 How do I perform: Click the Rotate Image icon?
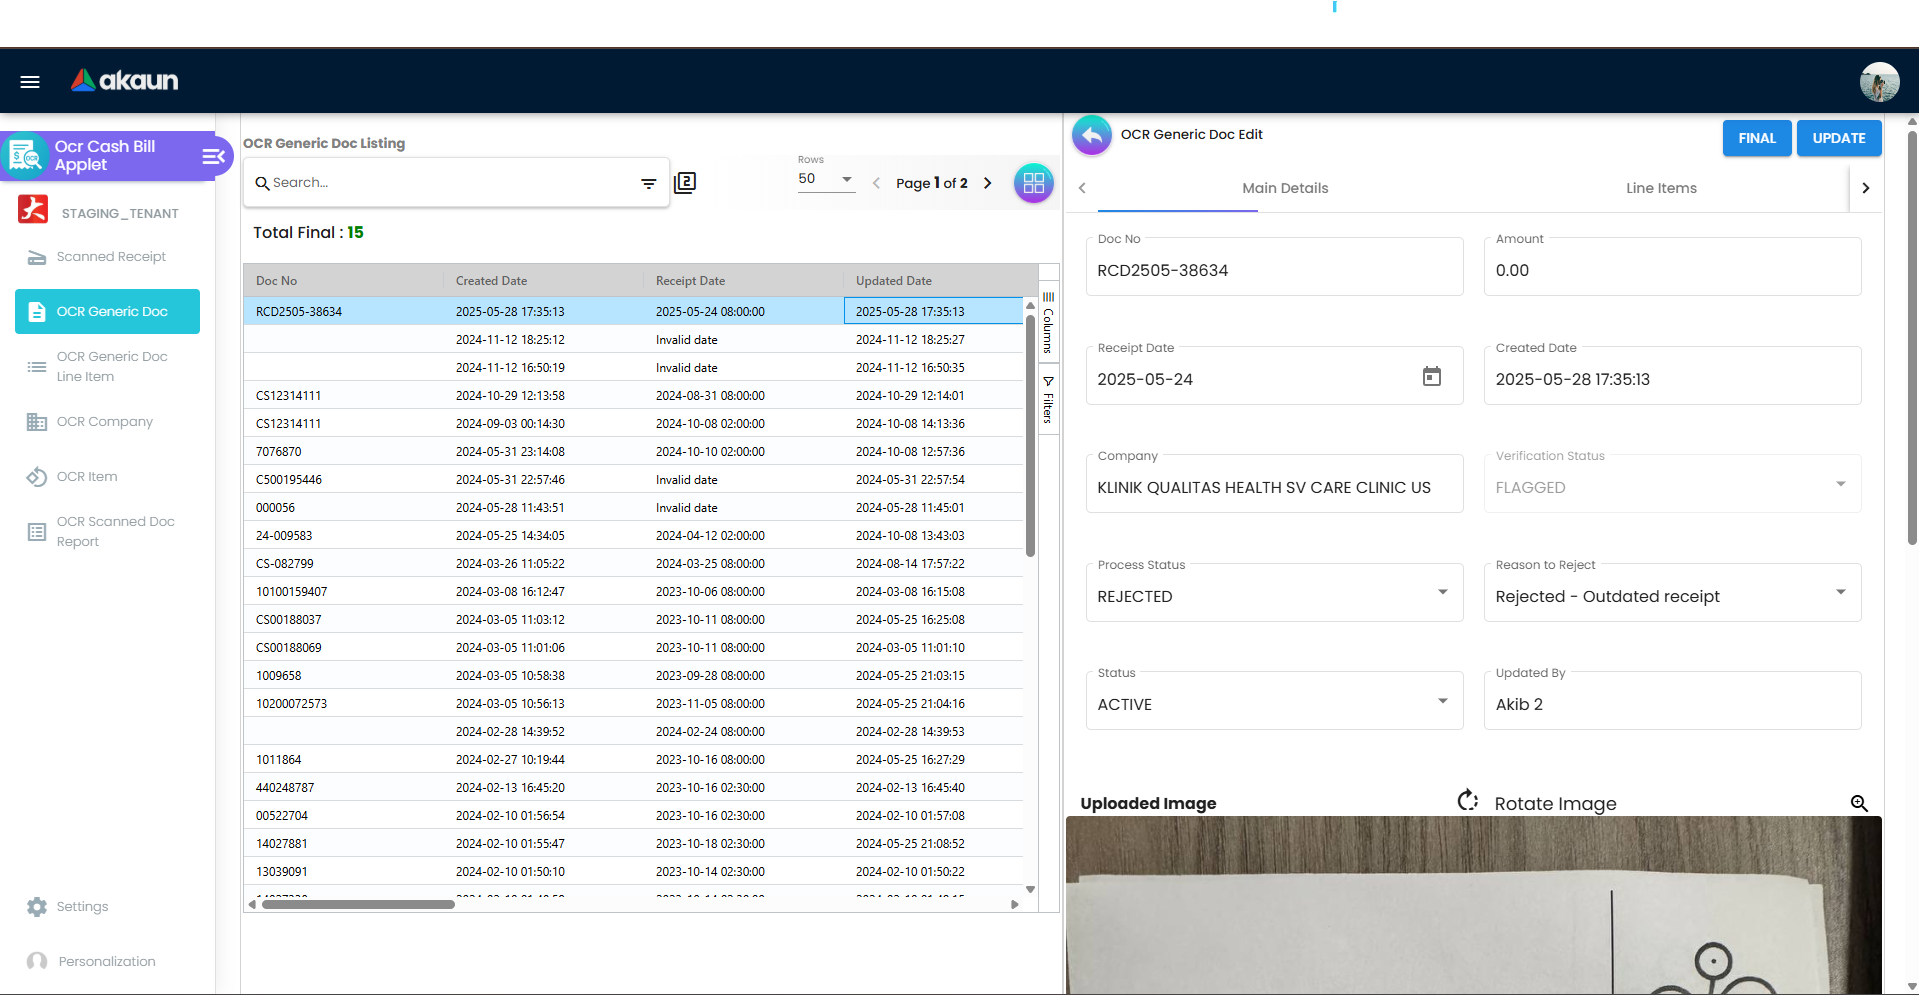coord(1467,801)
